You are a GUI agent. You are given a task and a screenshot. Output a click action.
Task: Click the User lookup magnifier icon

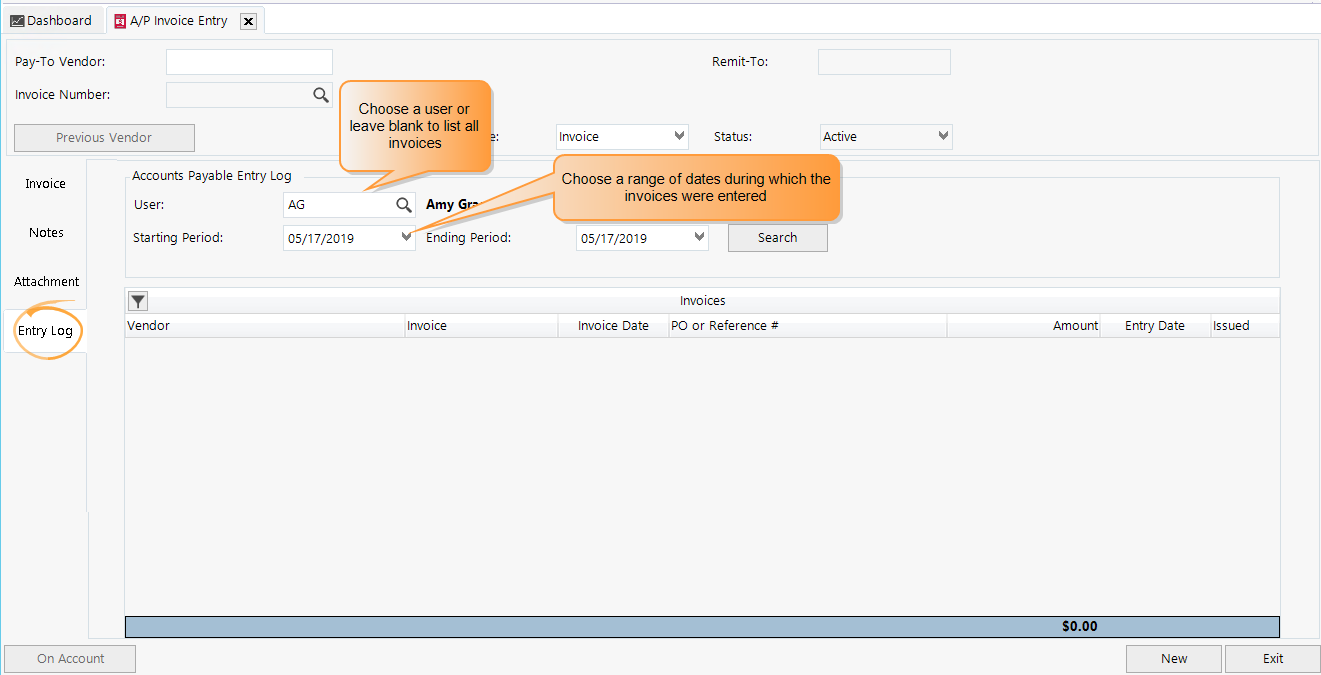tap(403, 204)
